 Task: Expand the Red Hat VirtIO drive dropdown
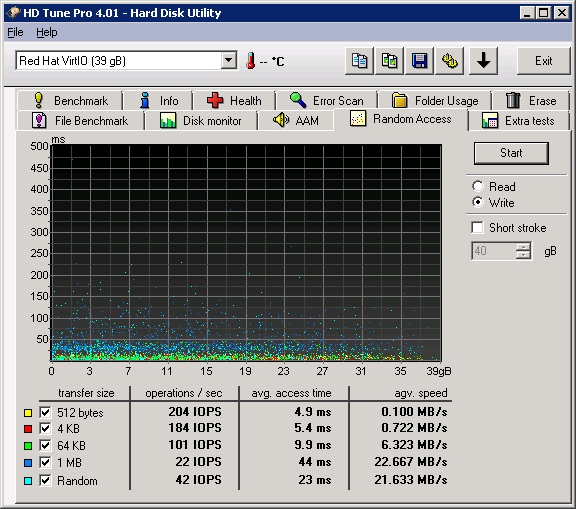tap(228, 60)
